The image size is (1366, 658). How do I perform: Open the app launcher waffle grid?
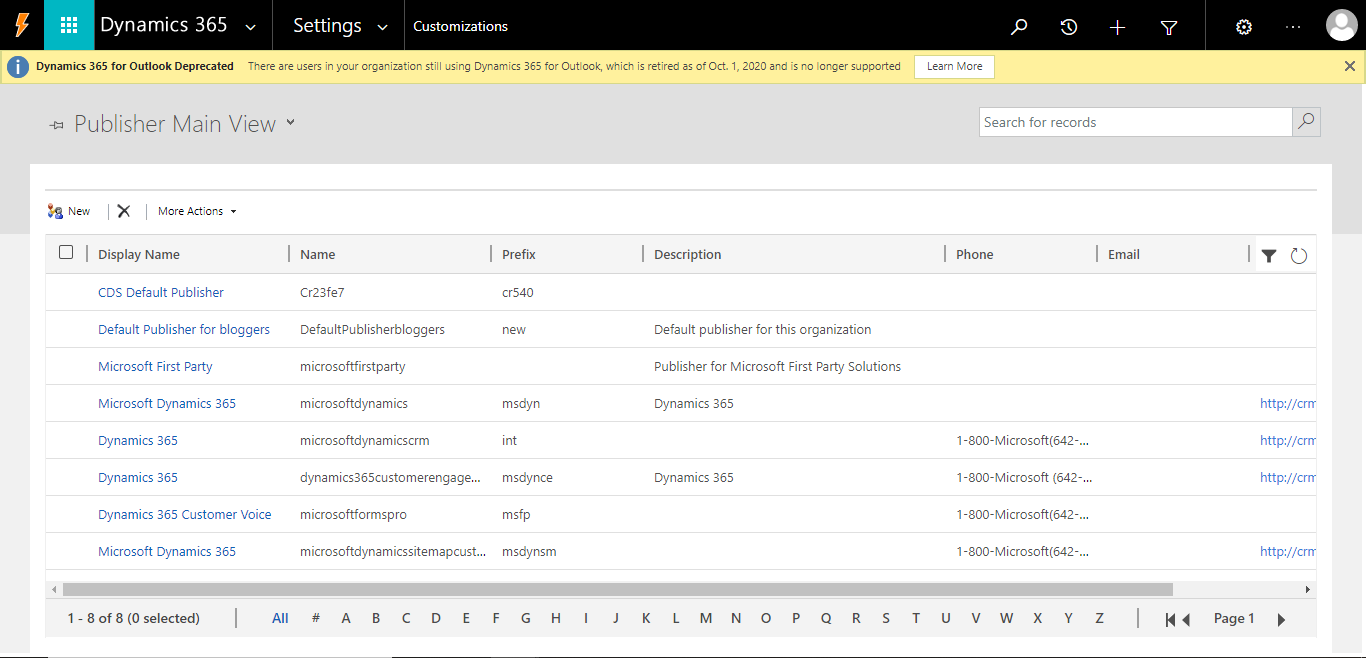tap(68, 26)
